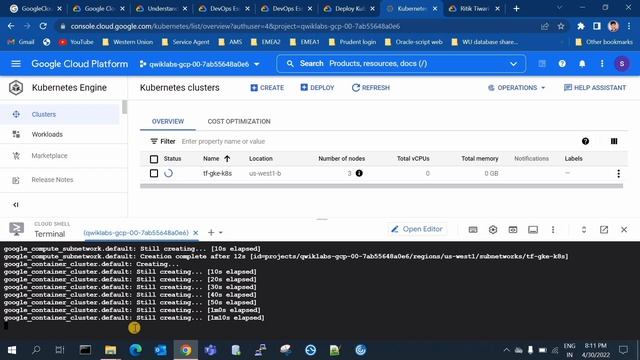Expand the search bar dropdown chevron
The height and width of the screenshot is (360, 640).
[x=513, y=64]
